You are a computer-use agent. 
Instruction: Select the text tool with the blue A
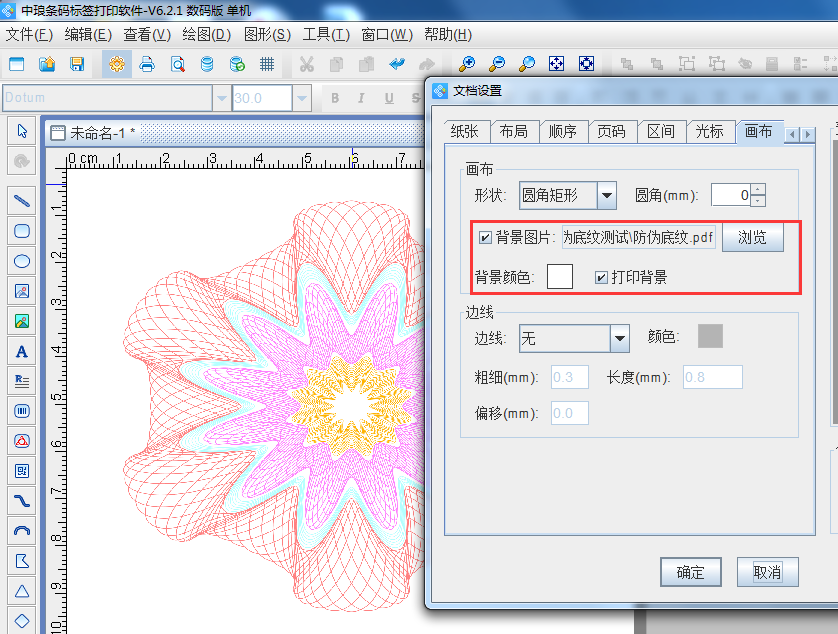20,351
